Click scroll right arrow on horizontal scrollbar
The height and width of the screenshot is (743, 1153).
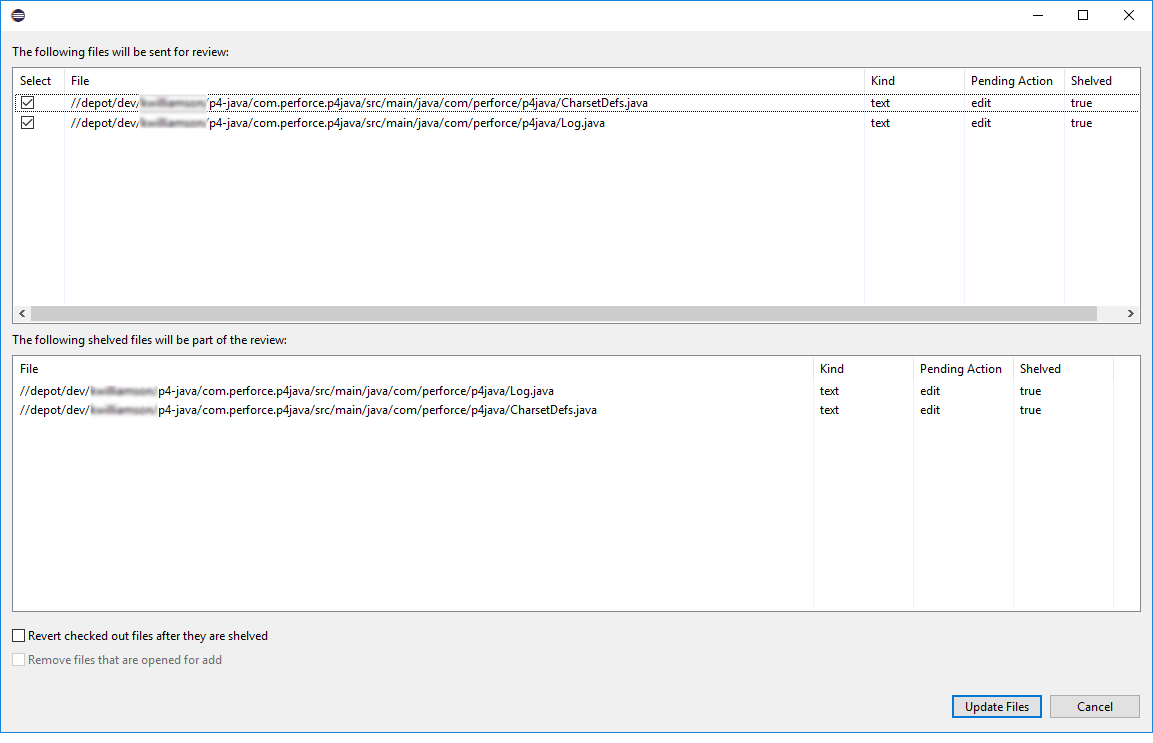click(1131, 314)
